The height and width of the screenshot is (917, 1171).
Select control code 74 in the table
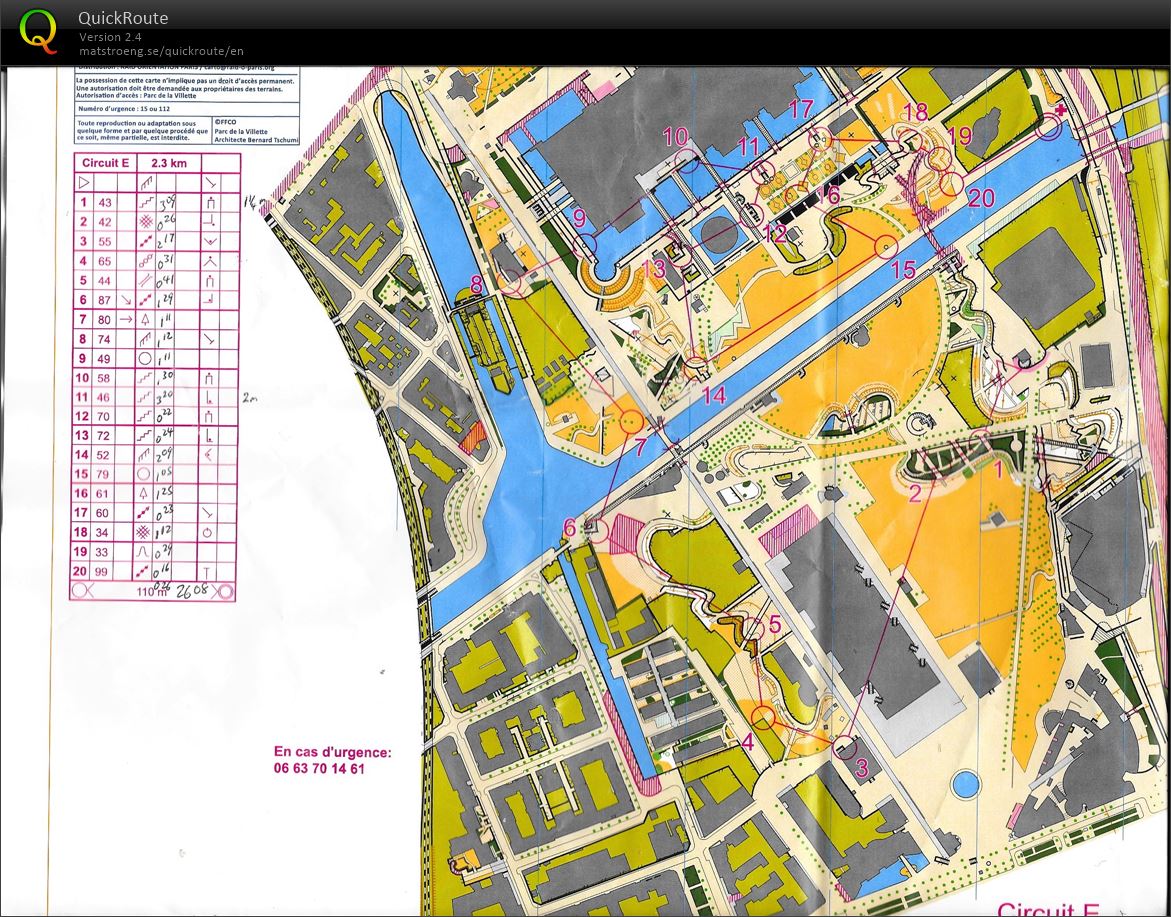[x=105, y=339]
